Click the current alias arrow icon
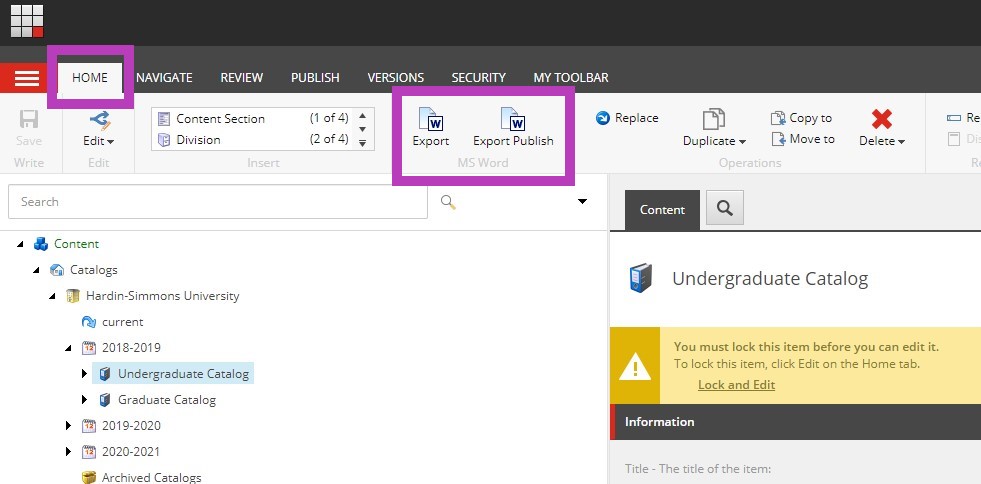Screen dimensions: 981x484 click(x=89, y=322)
